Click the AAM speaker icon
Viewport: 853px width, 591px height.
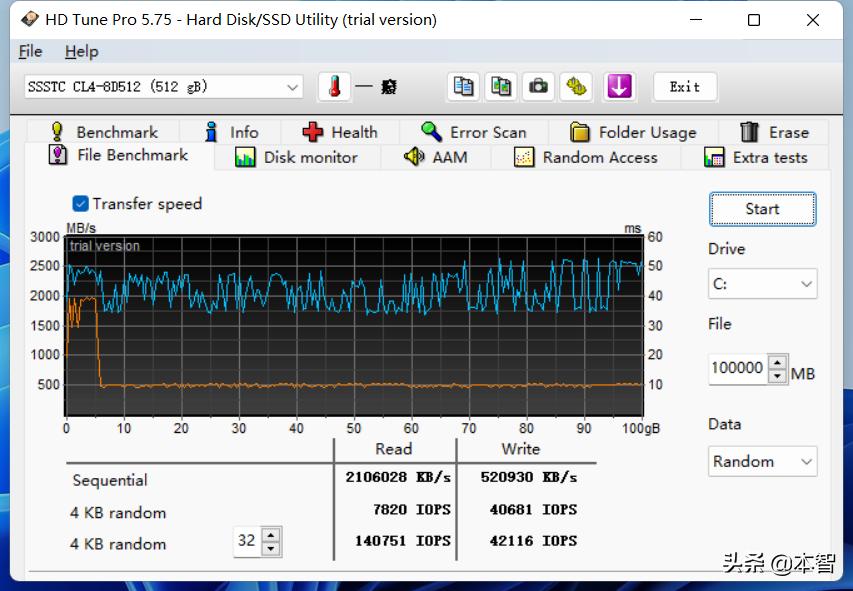pos(414,157)
